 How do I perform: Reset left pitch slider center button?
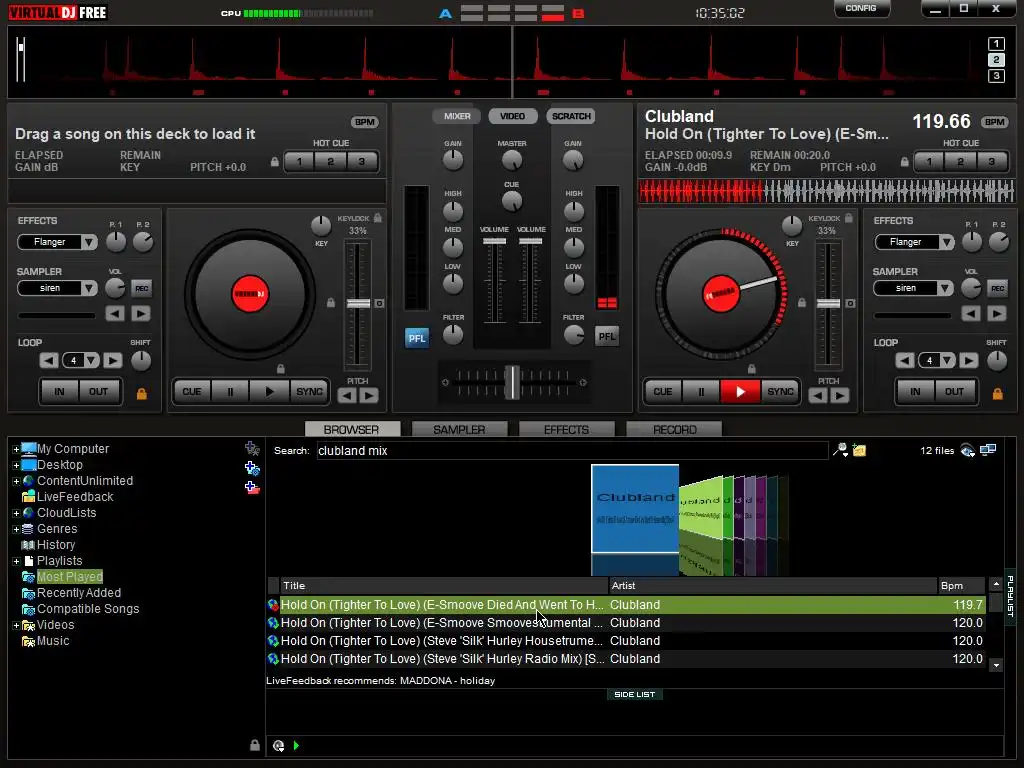pos(379,304)
